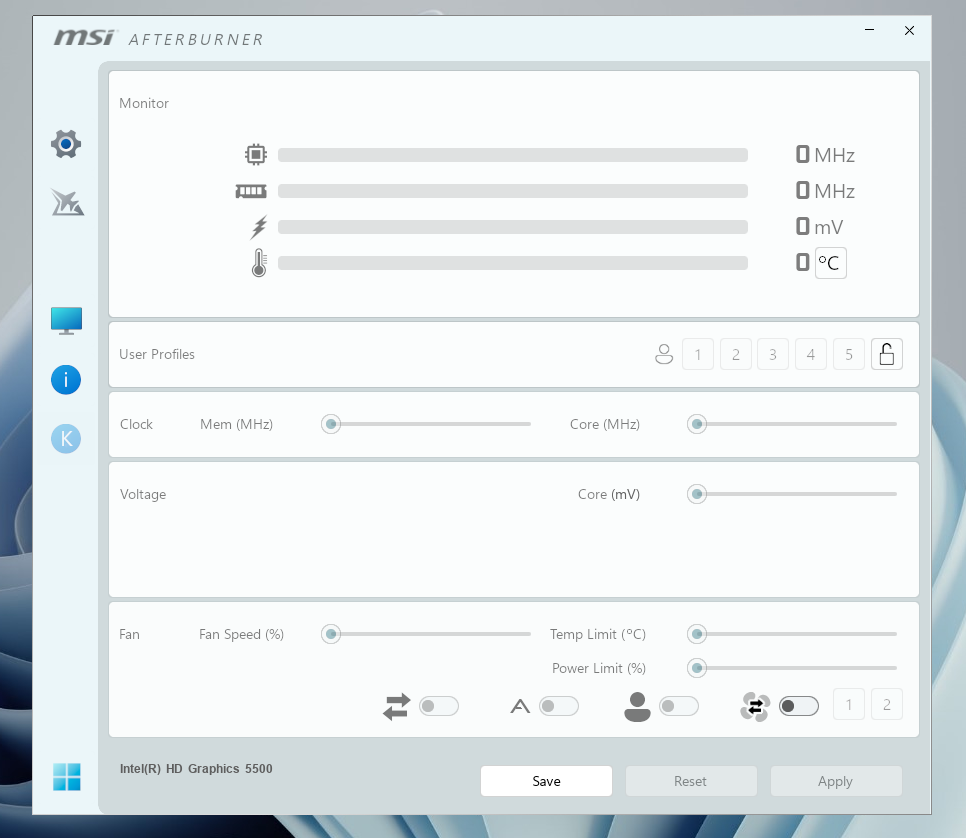Click the Reset button
Screen dimensions: 966x838
click(x=691, y=781)
